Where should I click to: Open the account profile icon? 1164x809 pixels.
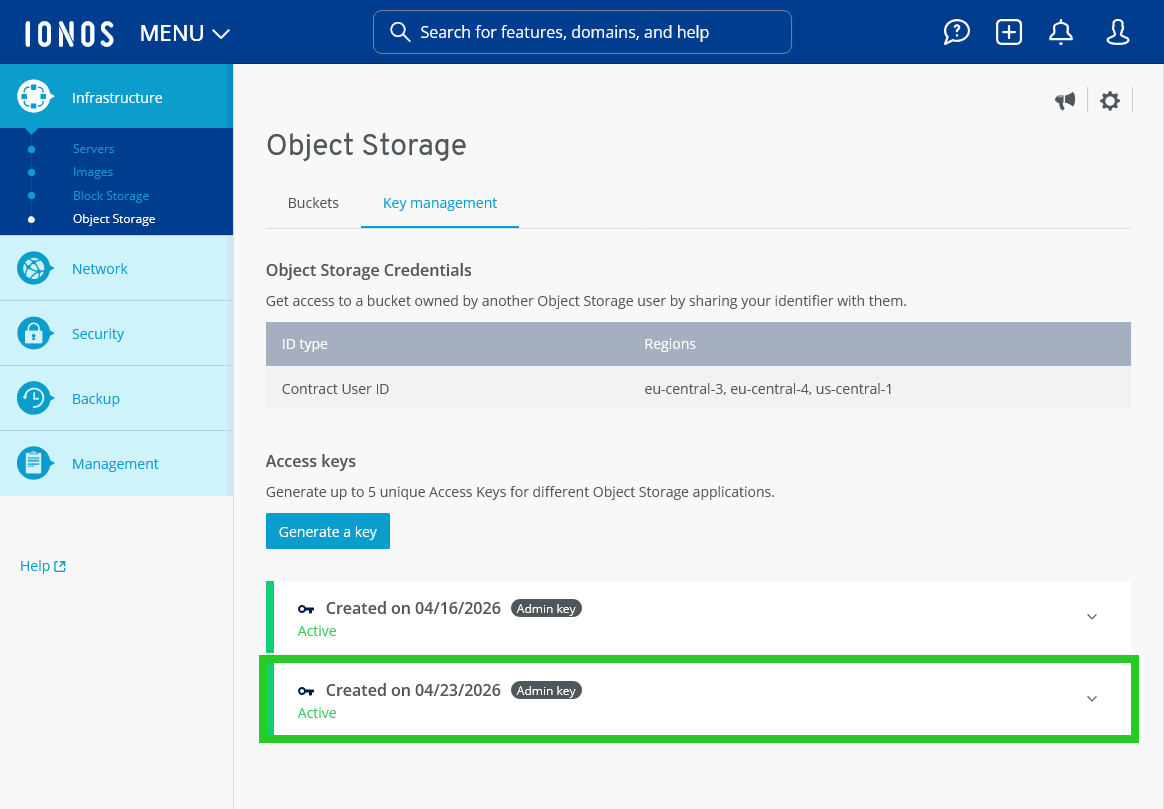coord(1117,31)
